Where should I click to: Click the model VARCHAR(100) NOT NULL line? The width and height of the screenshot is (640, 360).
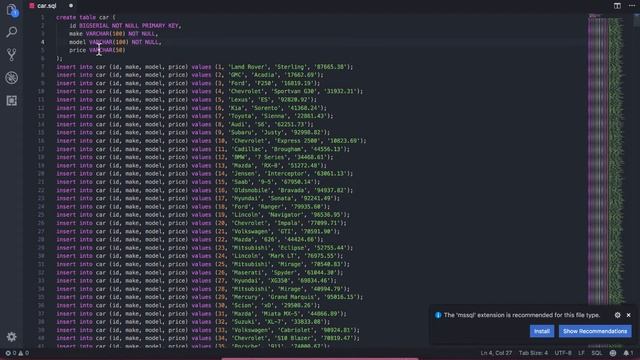pos(115,42)
